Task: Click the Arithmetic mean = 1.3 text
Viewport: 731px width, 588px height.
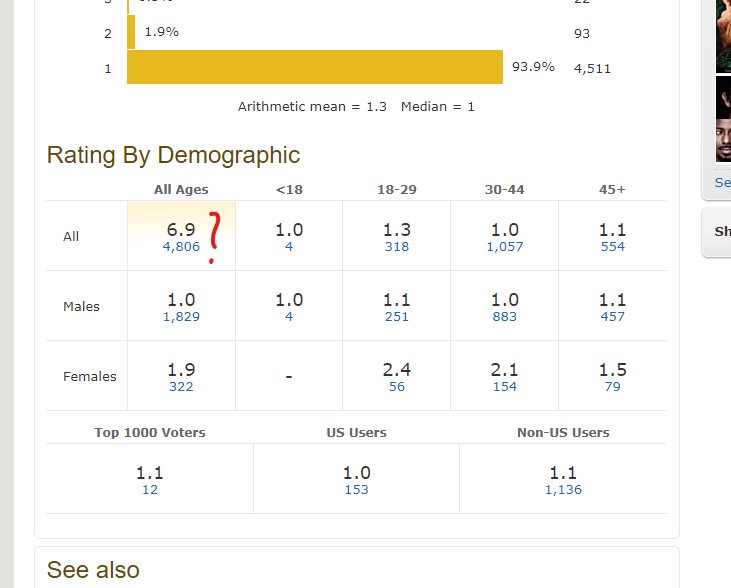Action: point(312,107)
